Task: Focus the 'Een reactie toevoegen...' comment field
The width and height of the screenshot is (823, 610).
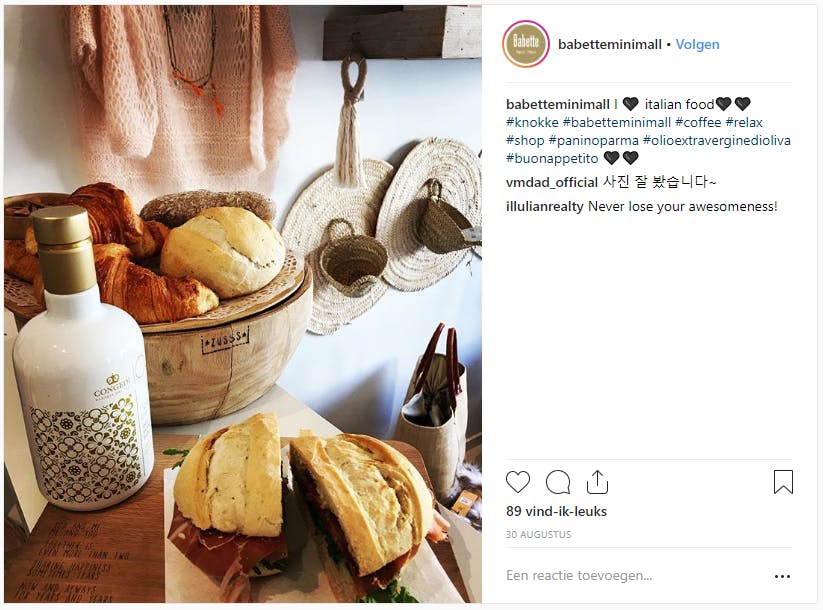Action: click(634, 575)
